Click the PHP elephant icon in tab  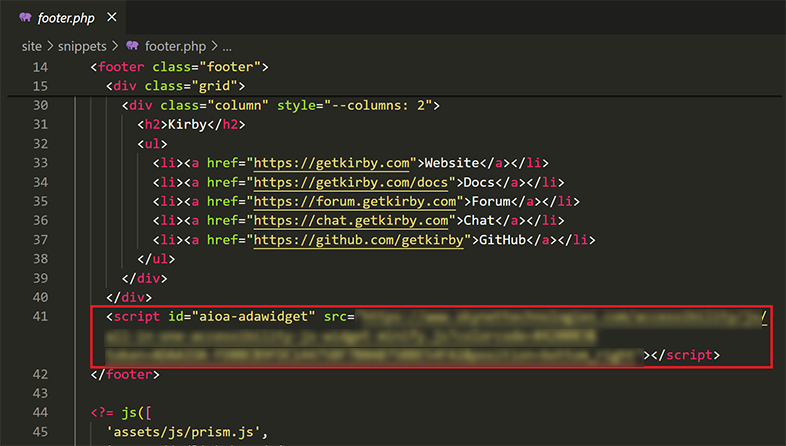(25, 18)
